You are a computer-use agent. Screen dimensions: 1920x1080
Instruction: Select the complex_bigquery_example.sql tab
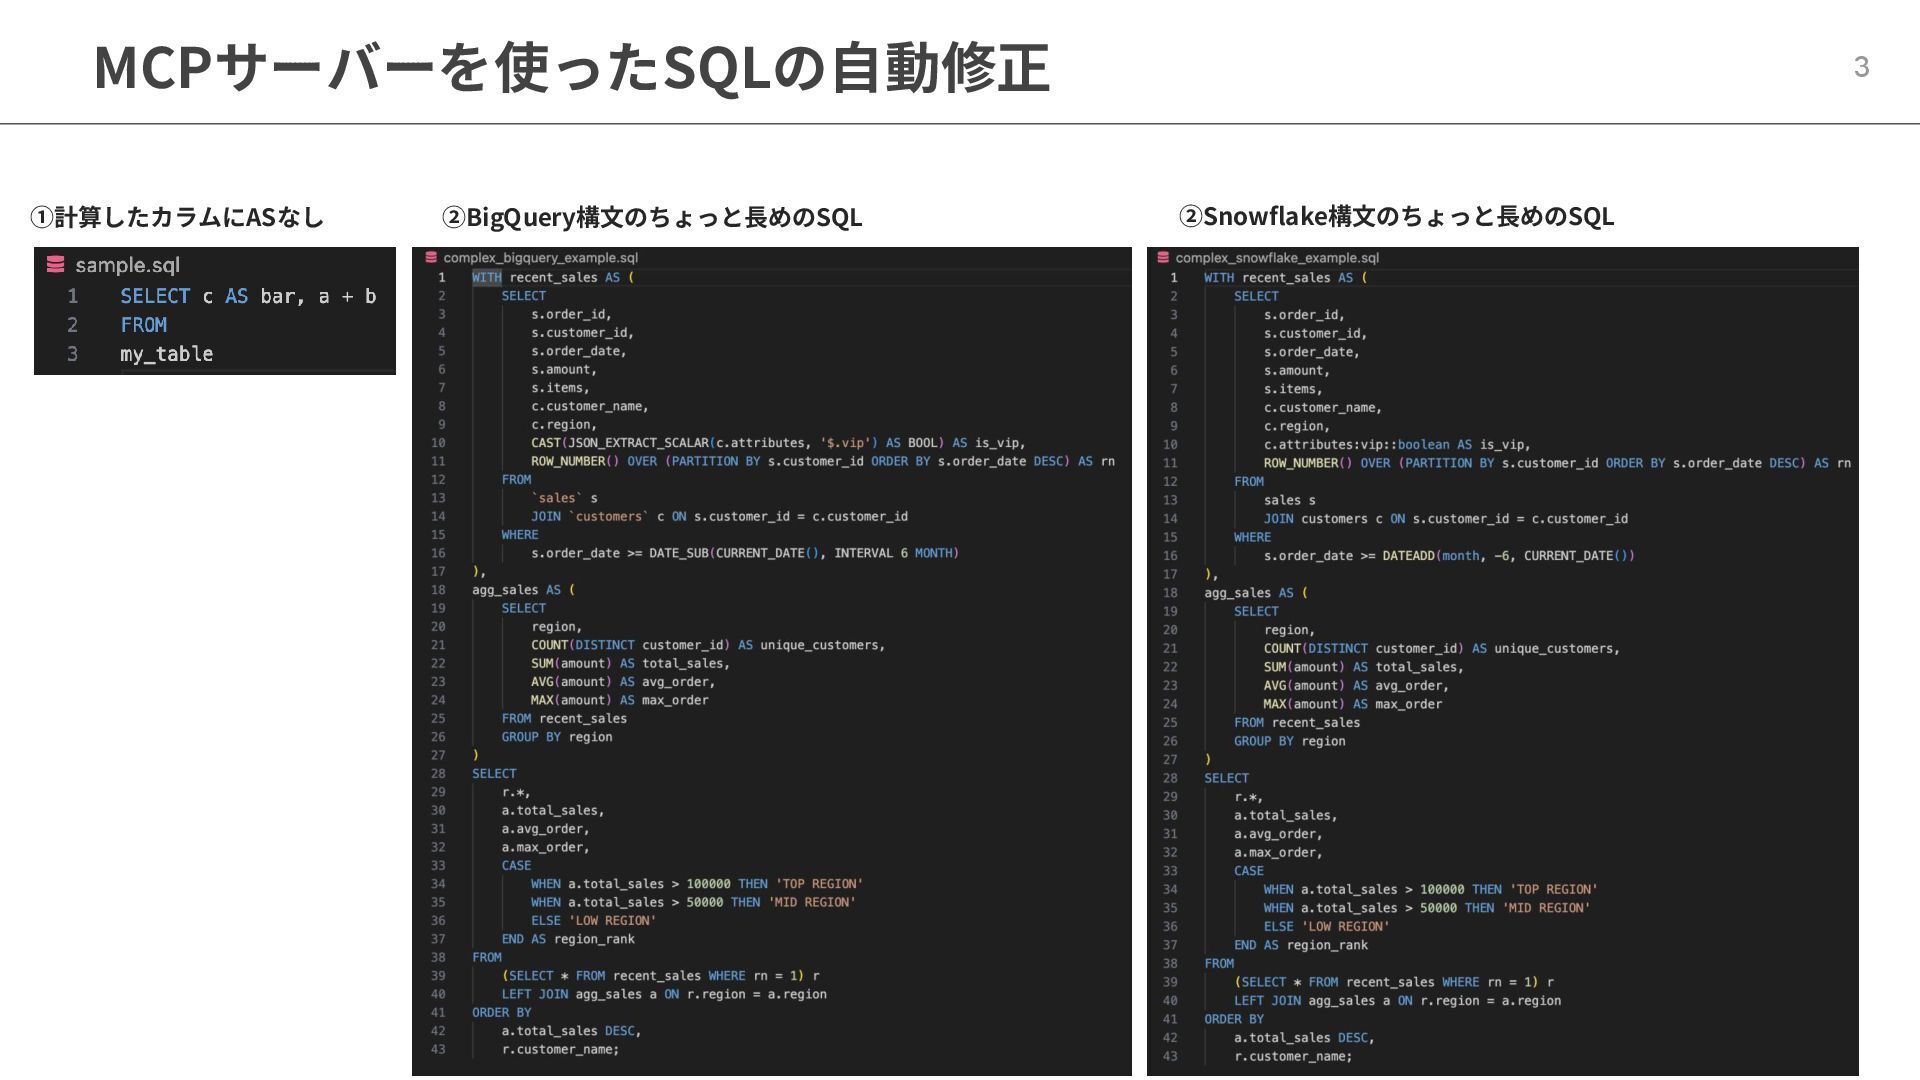(540, 258)
